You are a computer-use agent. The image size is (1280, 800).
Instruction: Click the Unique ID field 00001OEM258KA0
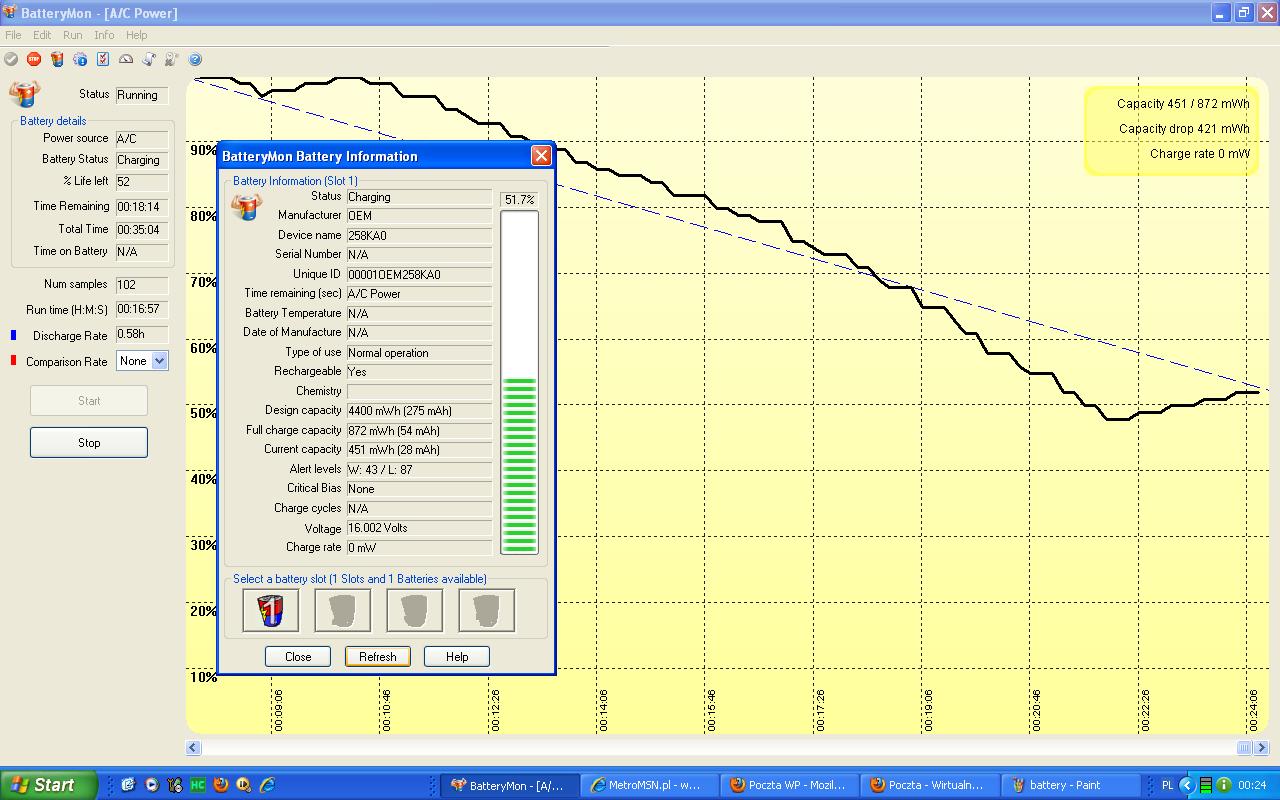point(419,275)
